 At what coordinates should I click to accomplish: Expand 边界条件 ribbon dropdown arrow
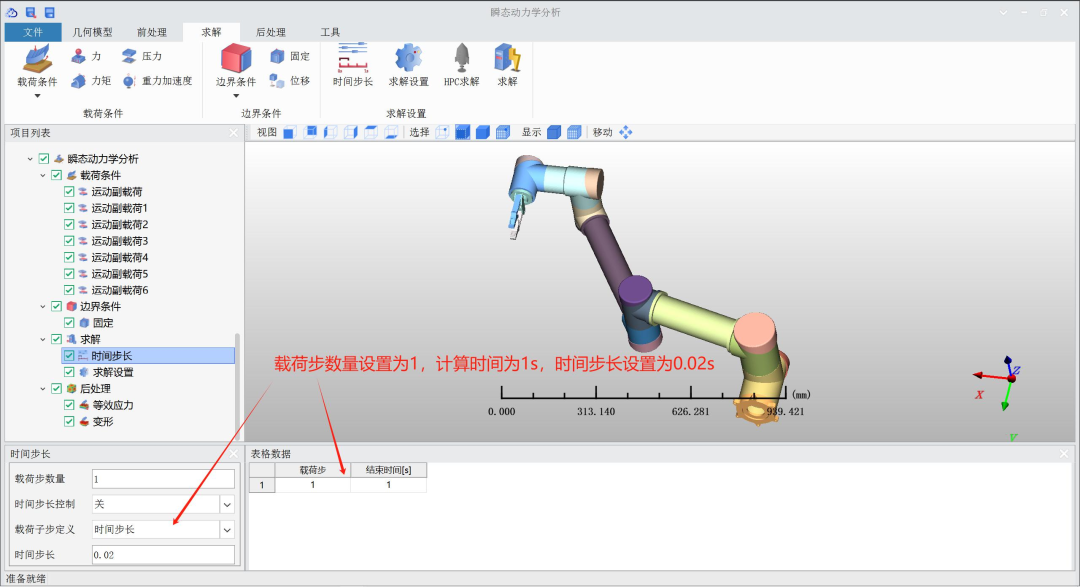pyautogui.click(x=236, y=96)
